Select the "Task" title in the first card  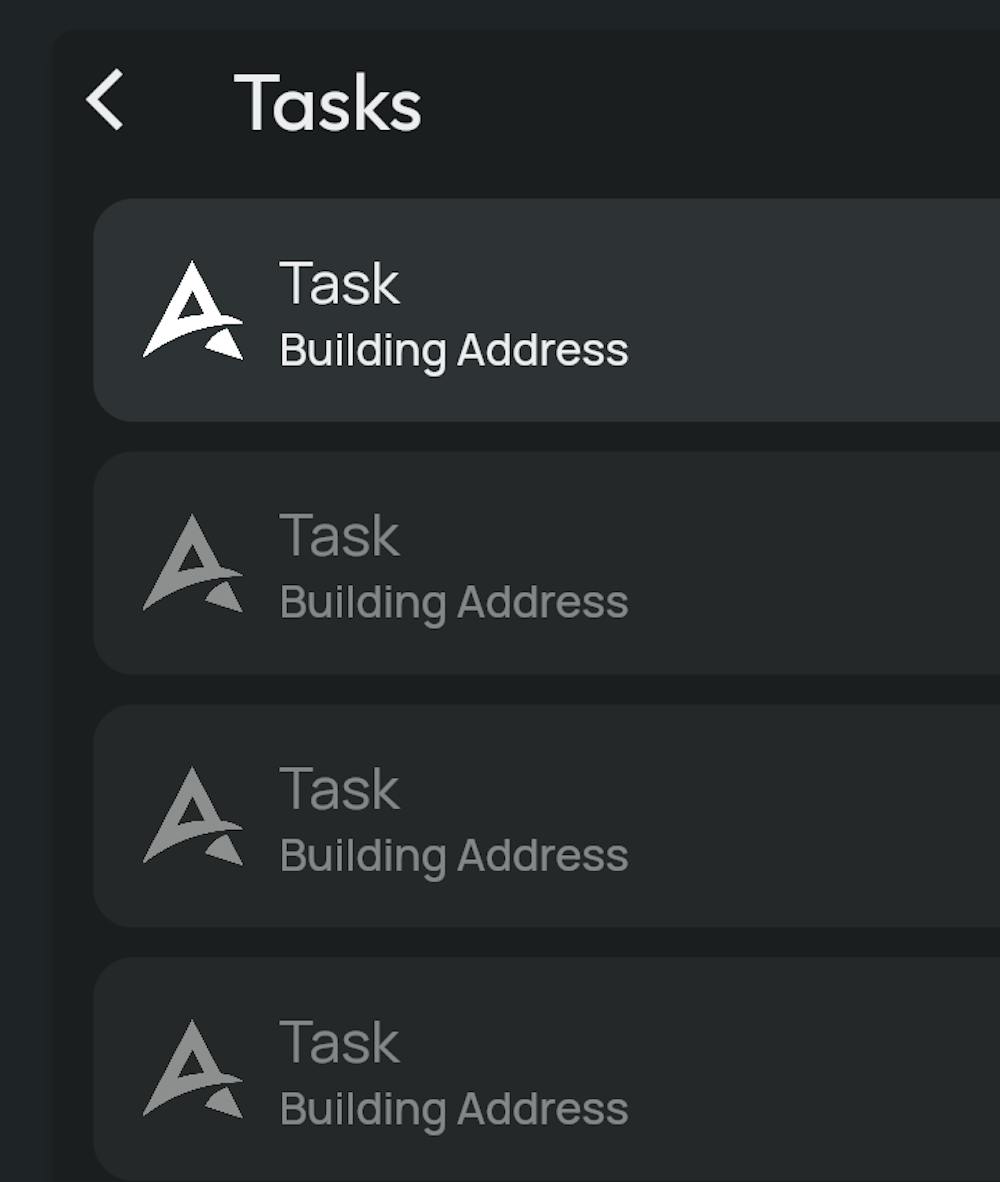coord(340,284)
